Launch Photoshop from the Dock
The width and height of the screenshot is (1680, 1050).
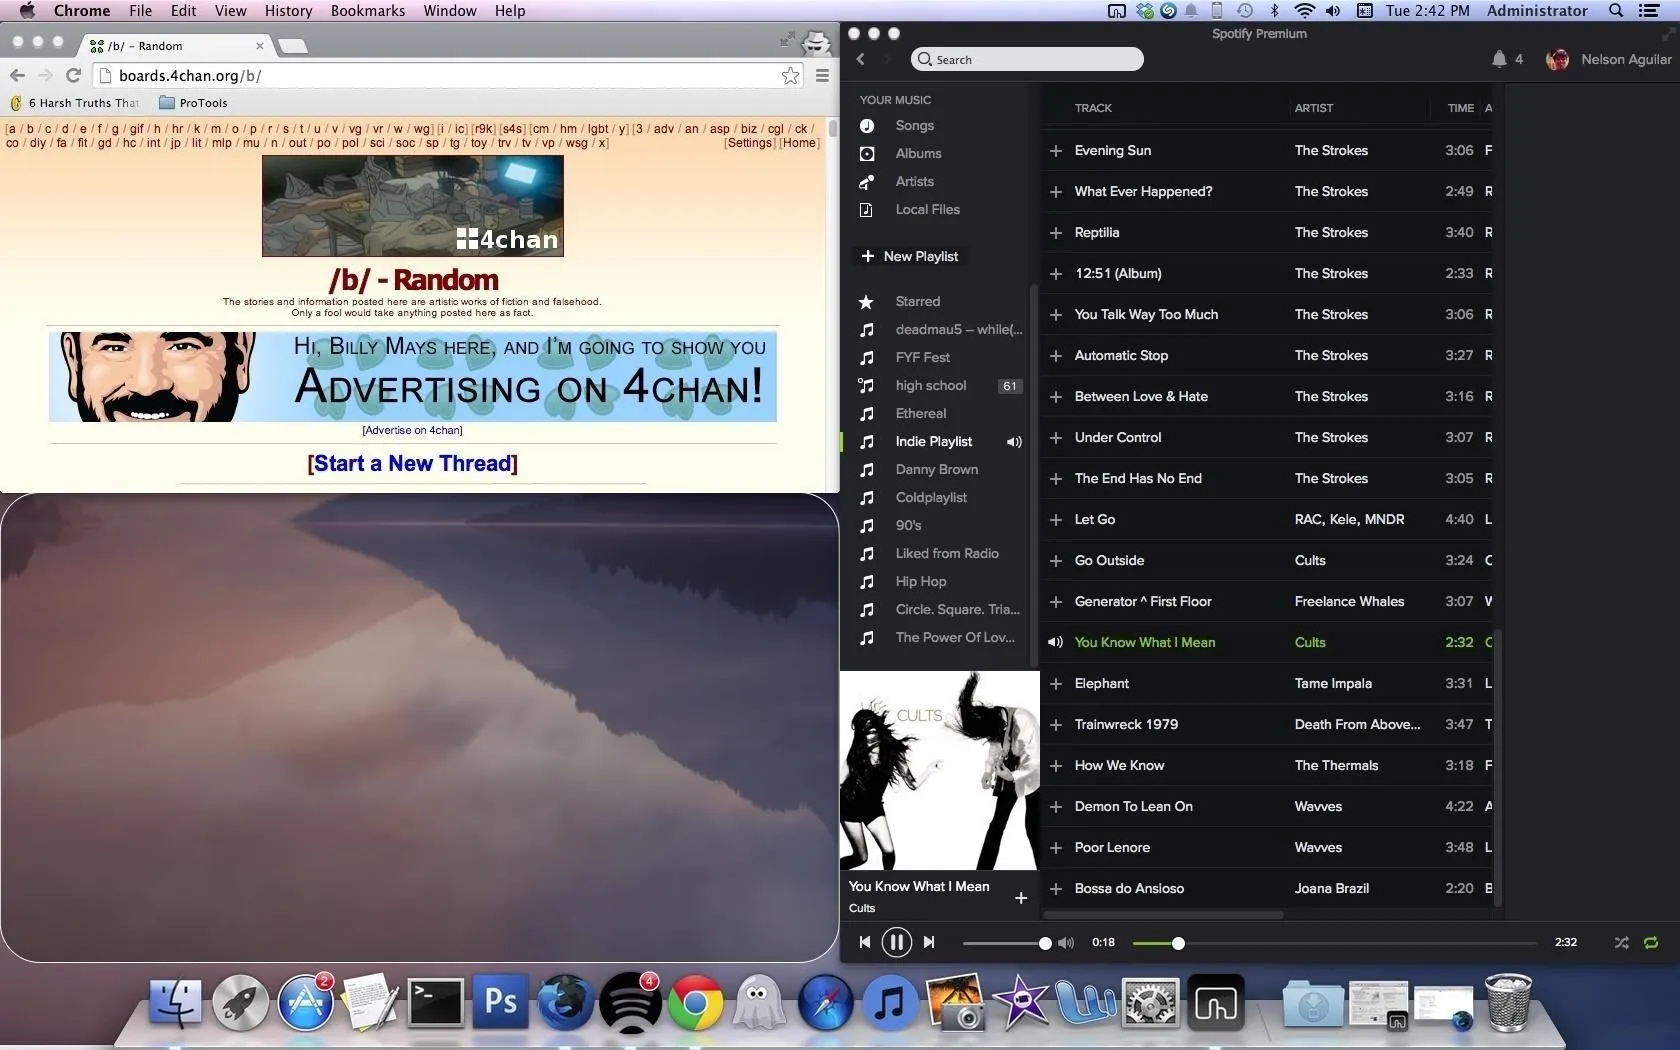(500, 1002)
